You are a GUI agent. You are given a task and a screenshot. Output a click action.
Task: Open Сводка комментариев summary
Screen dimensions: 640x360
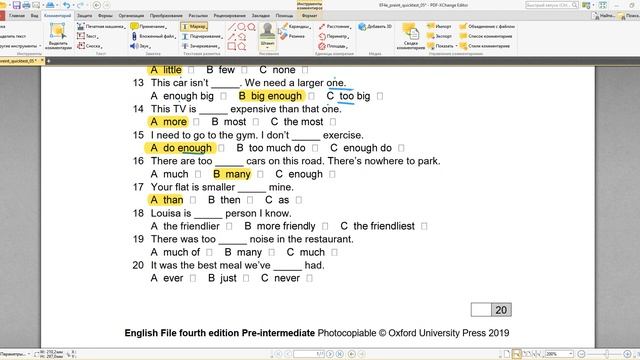click(x=410, y=37)
